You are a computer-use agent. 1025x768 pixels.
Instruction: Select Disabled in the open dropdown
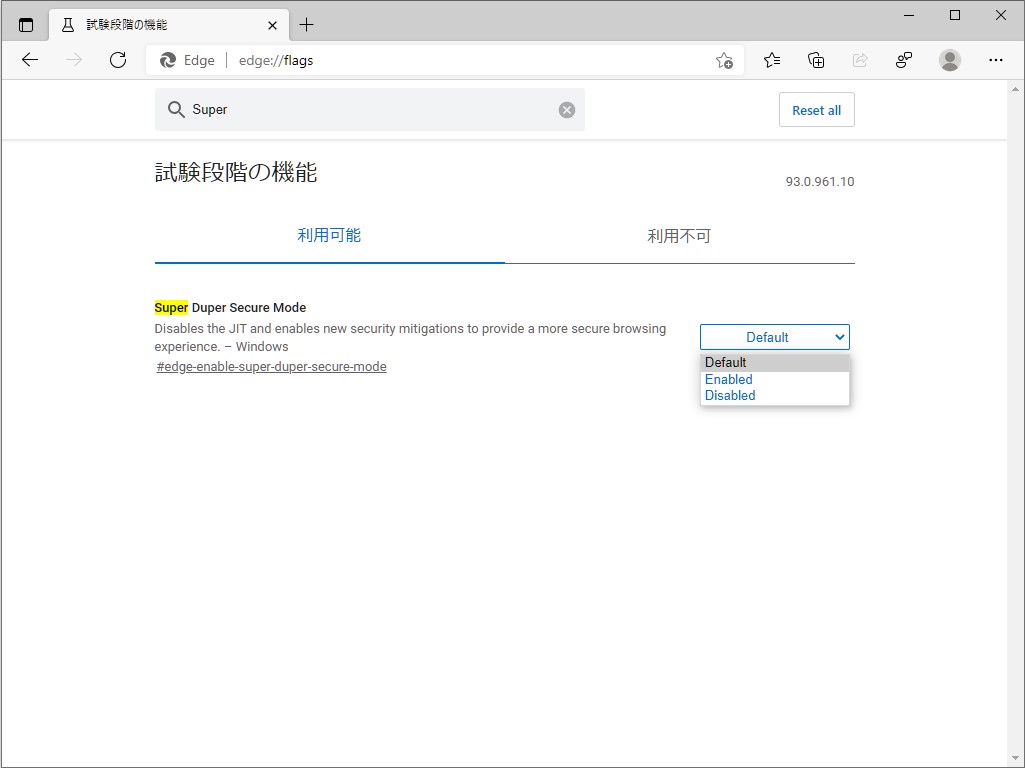(x=730, y=396)
